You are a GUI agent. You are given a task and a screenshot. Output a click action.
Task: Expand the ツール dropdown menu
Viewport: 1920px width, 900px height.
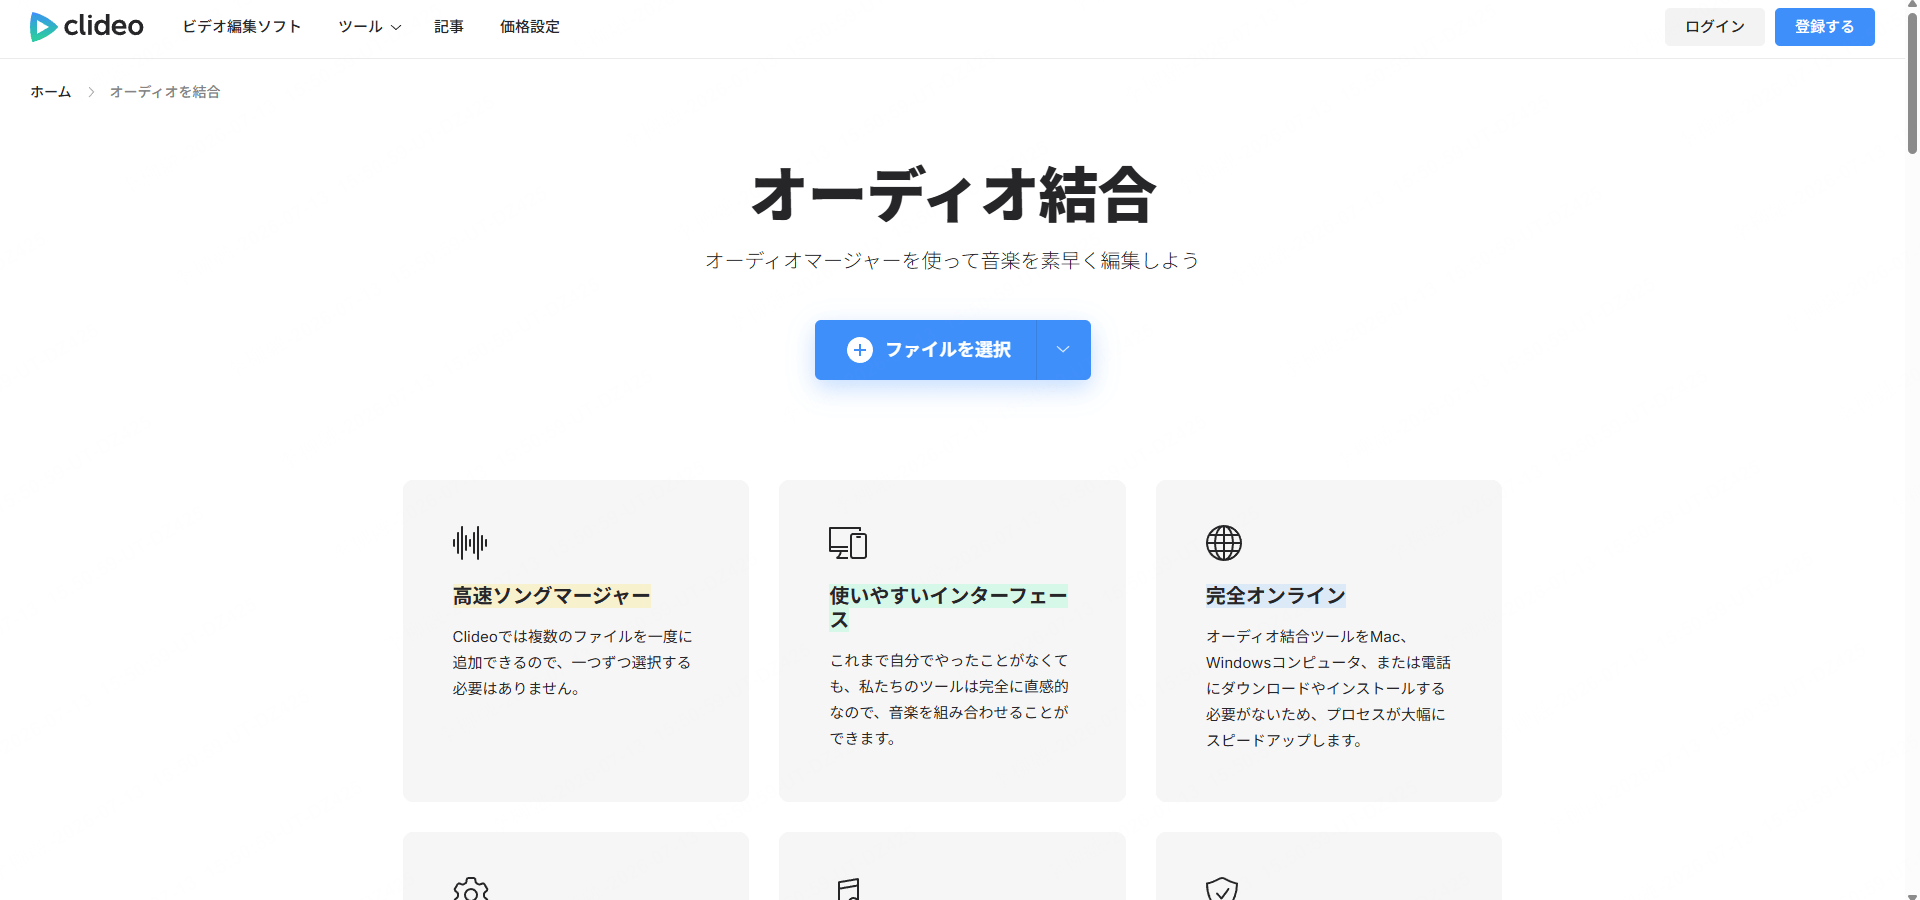[370, 27]
